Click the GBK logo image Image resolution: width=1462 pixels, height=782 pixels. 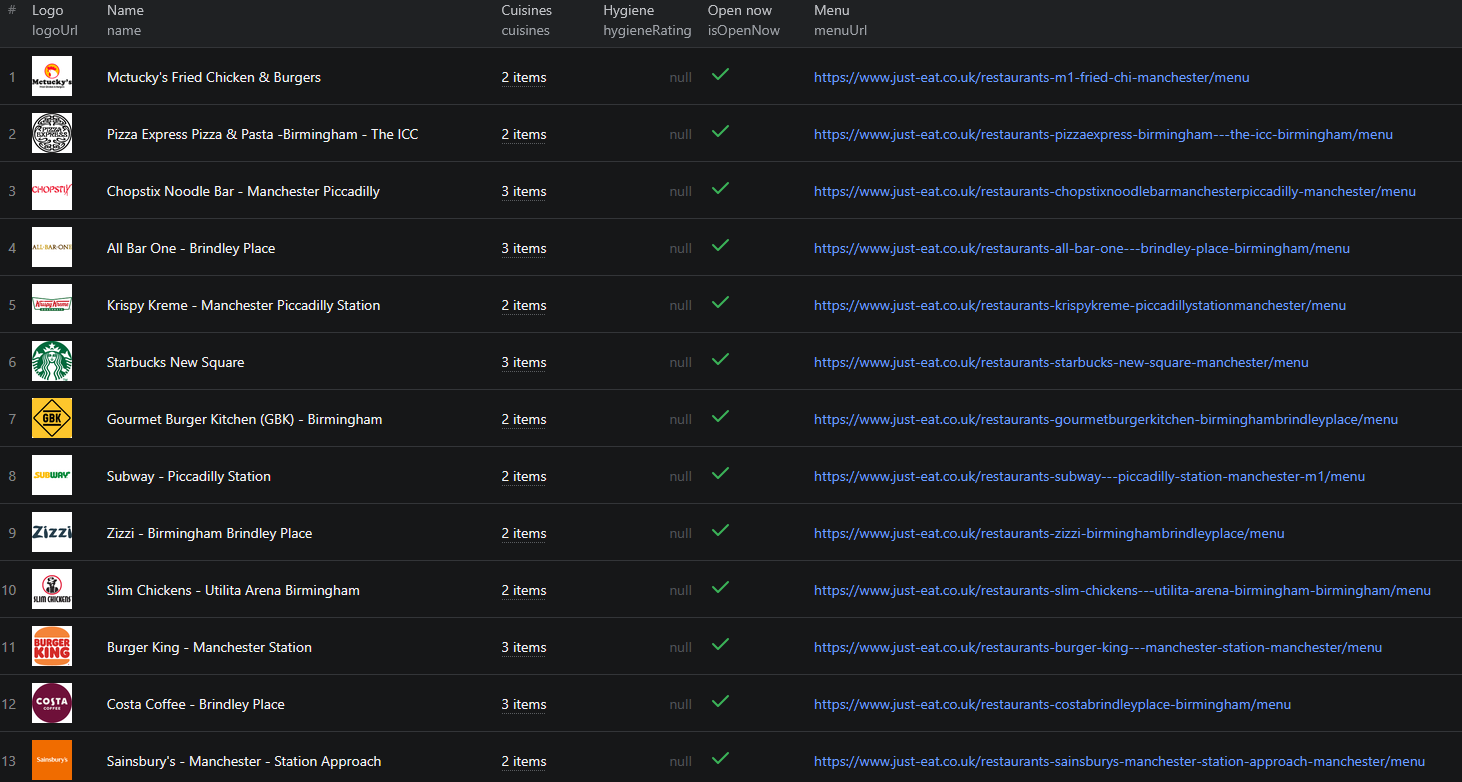(x=52, y=418)
